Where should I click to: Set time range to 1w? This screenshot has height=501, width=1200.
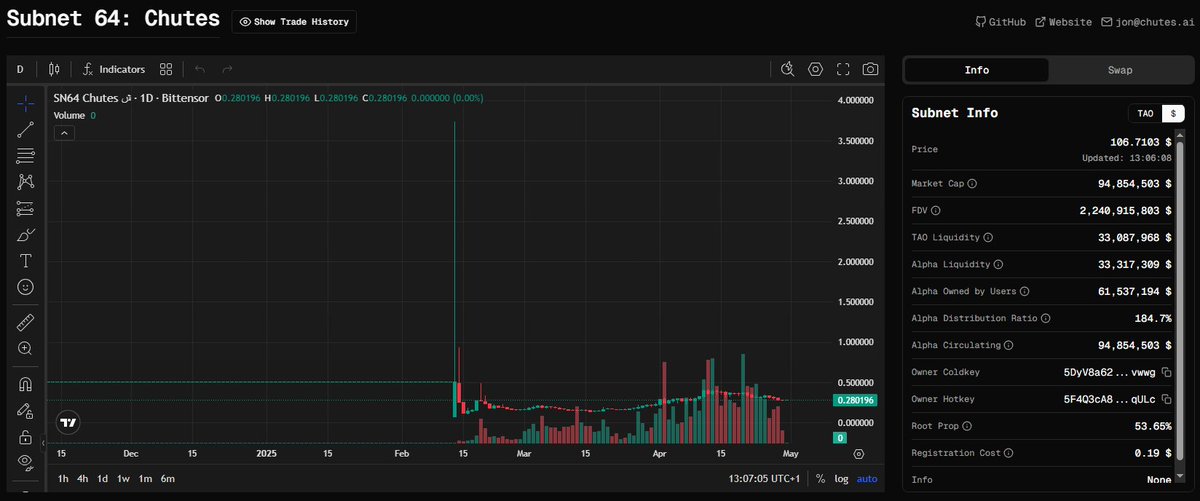pyautogui.click(x=123, y=479)
